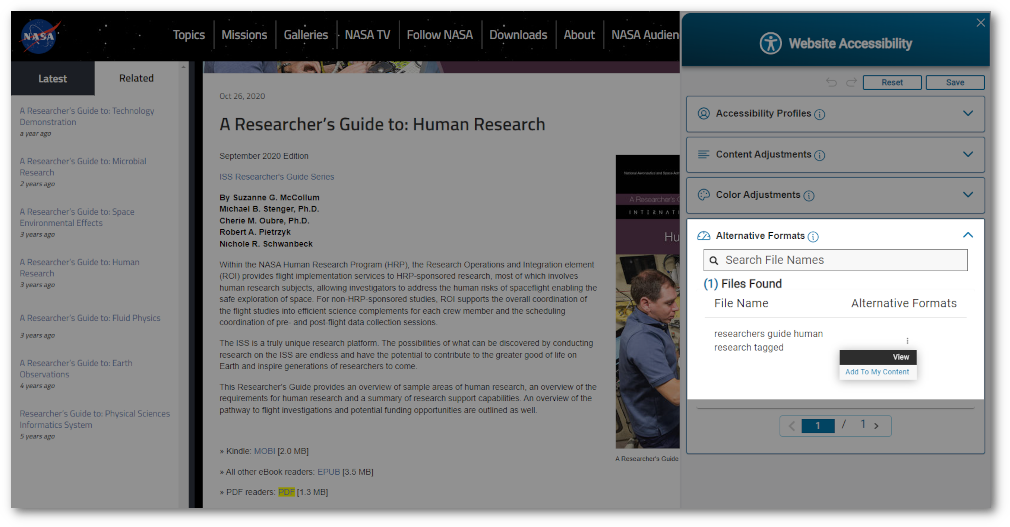Open the About menu
Viewport: 1010px width, 527px height.
click(x=579, y=35)
